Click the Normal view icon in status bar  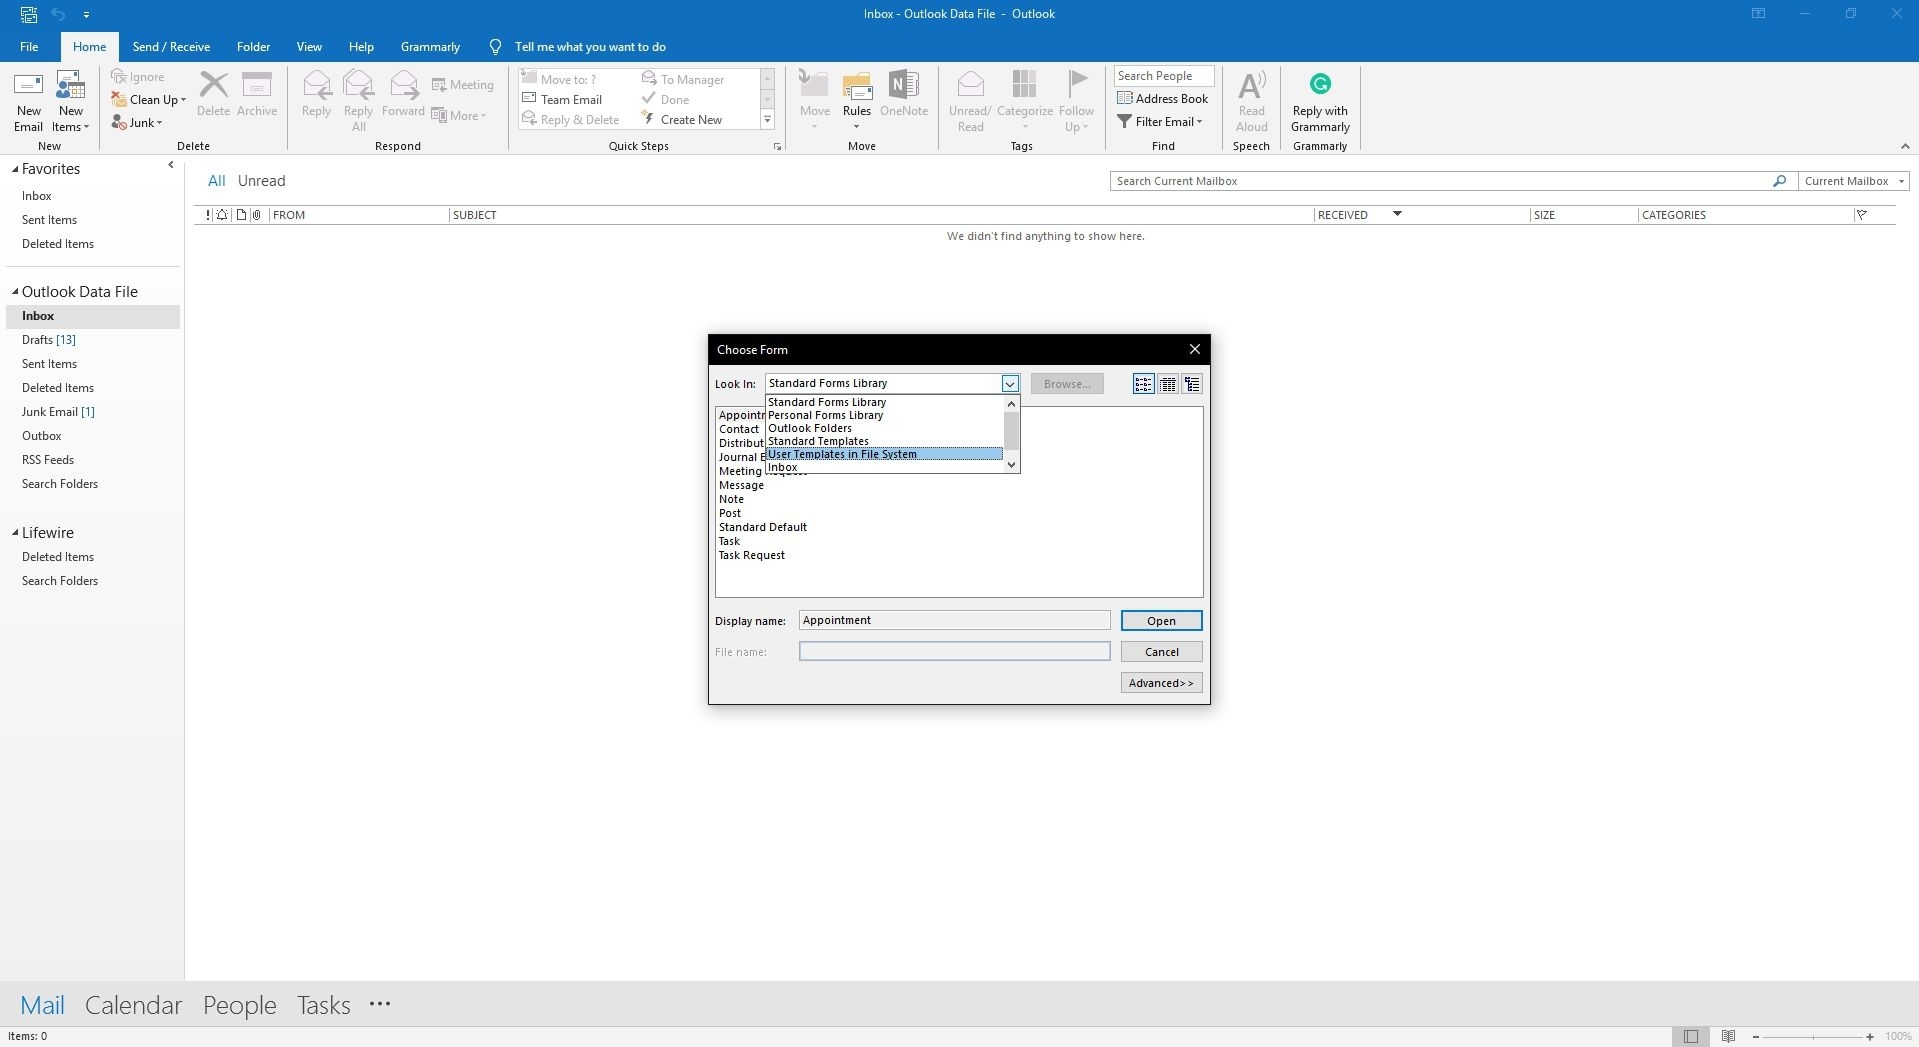pos(1690,1037)
